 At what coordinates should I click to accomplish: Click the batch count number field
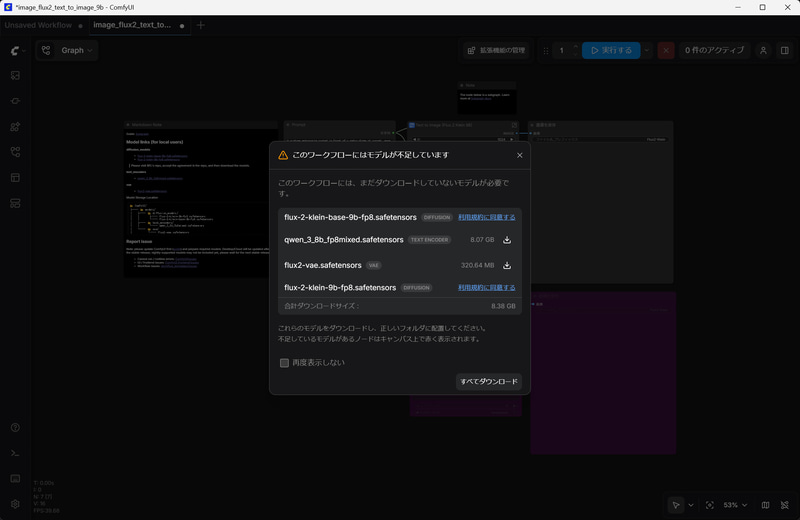pos(562,51)
